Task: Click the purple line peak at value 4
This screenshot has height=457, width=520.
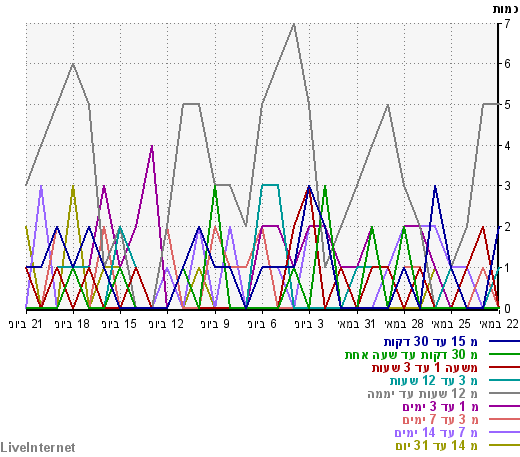Action: (x=152, y=146)
